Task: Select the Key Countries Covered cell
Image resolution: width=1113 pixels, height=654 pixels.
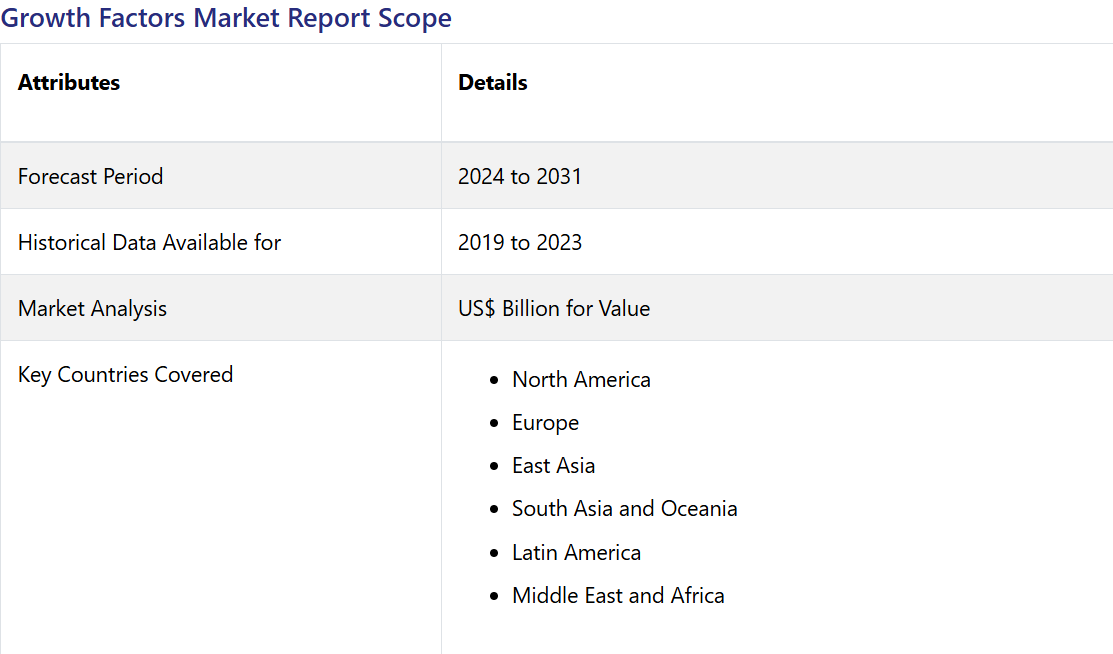Action: [125, 375]
